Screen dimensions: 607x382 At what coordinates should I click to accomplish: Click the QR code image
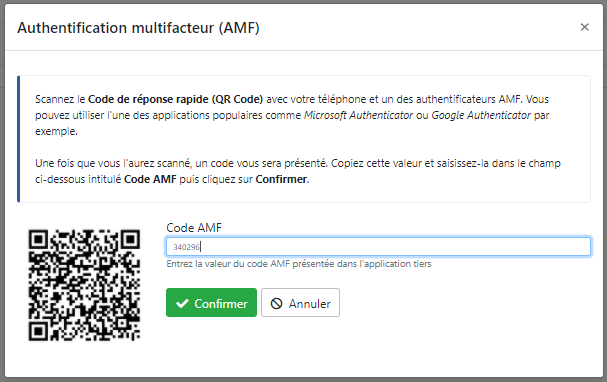coord(84,285)
